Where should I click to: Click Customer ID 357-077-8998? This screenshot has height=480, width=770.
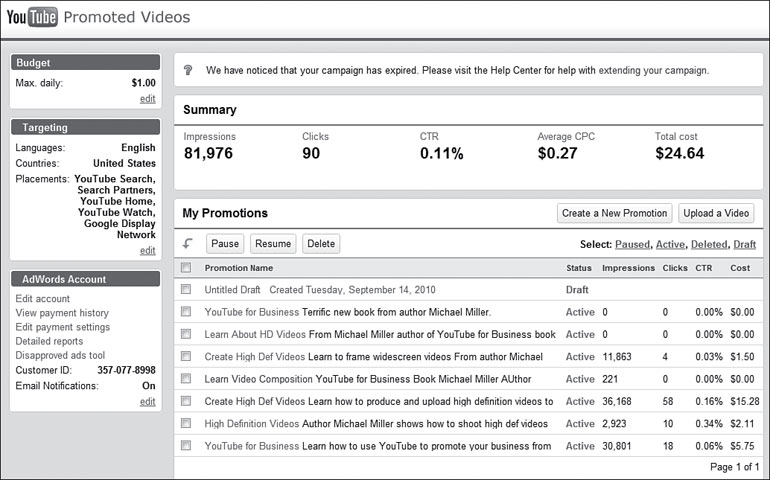(126, 370)
